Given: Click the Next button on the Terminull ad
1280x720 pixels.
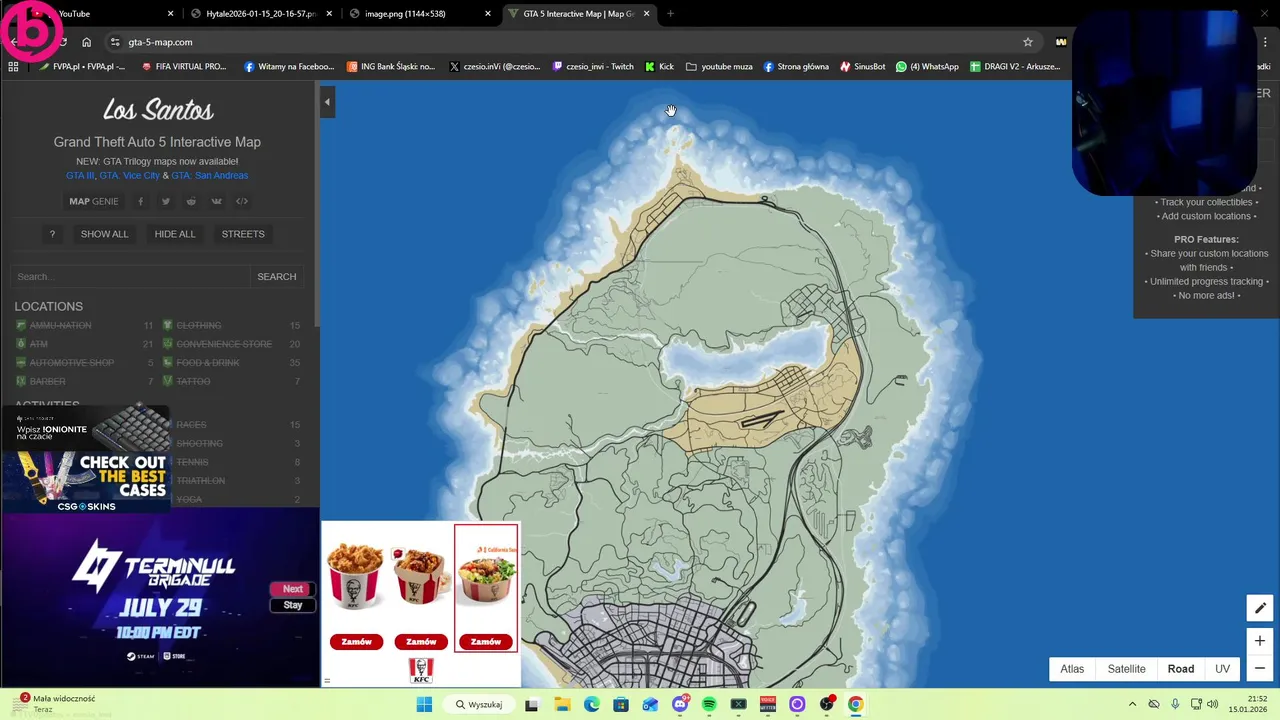Looking at the screenshot, I should [x=293, y=589].
